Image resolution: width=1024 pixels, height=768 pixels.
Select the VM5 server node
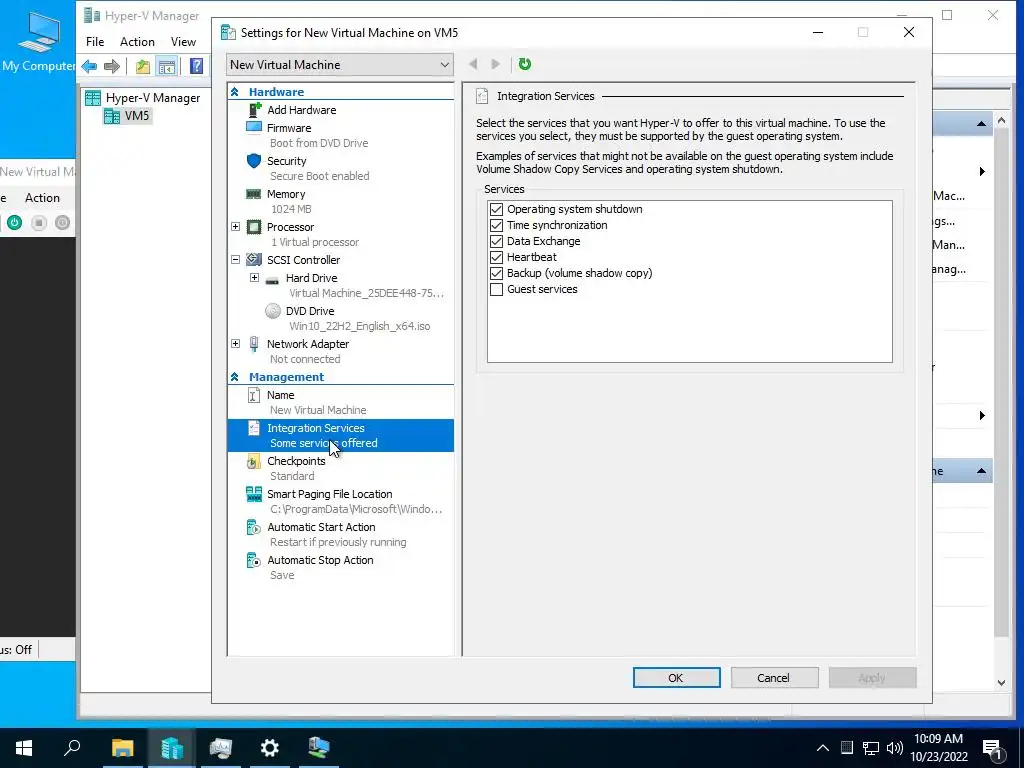click(x=127, y=116)
